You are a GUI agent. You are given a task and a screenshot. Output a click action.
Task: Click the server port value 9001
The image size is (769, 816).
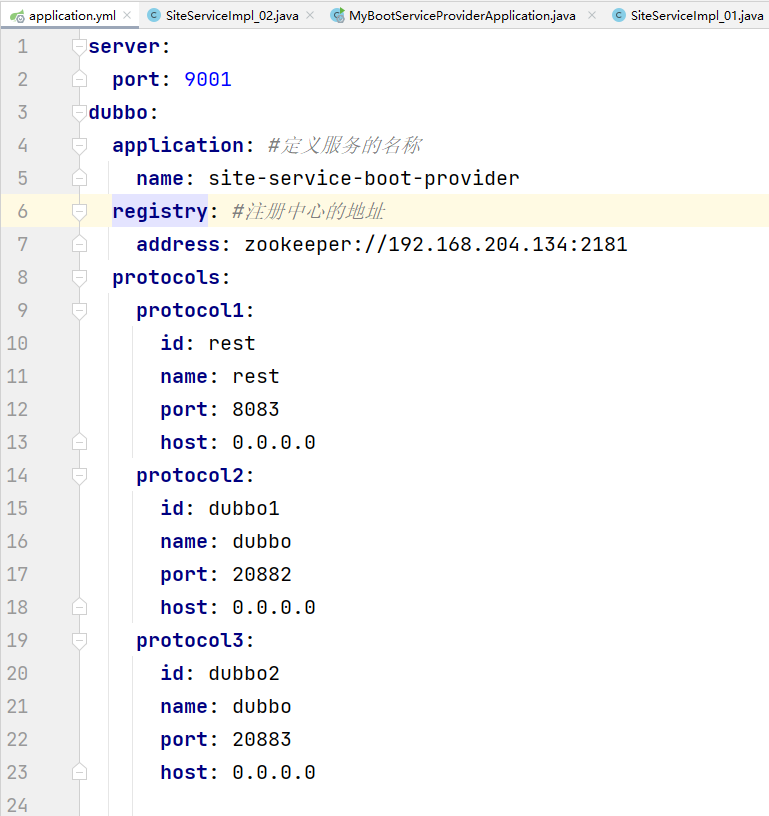pyautogui.click(x=208, y=80)
